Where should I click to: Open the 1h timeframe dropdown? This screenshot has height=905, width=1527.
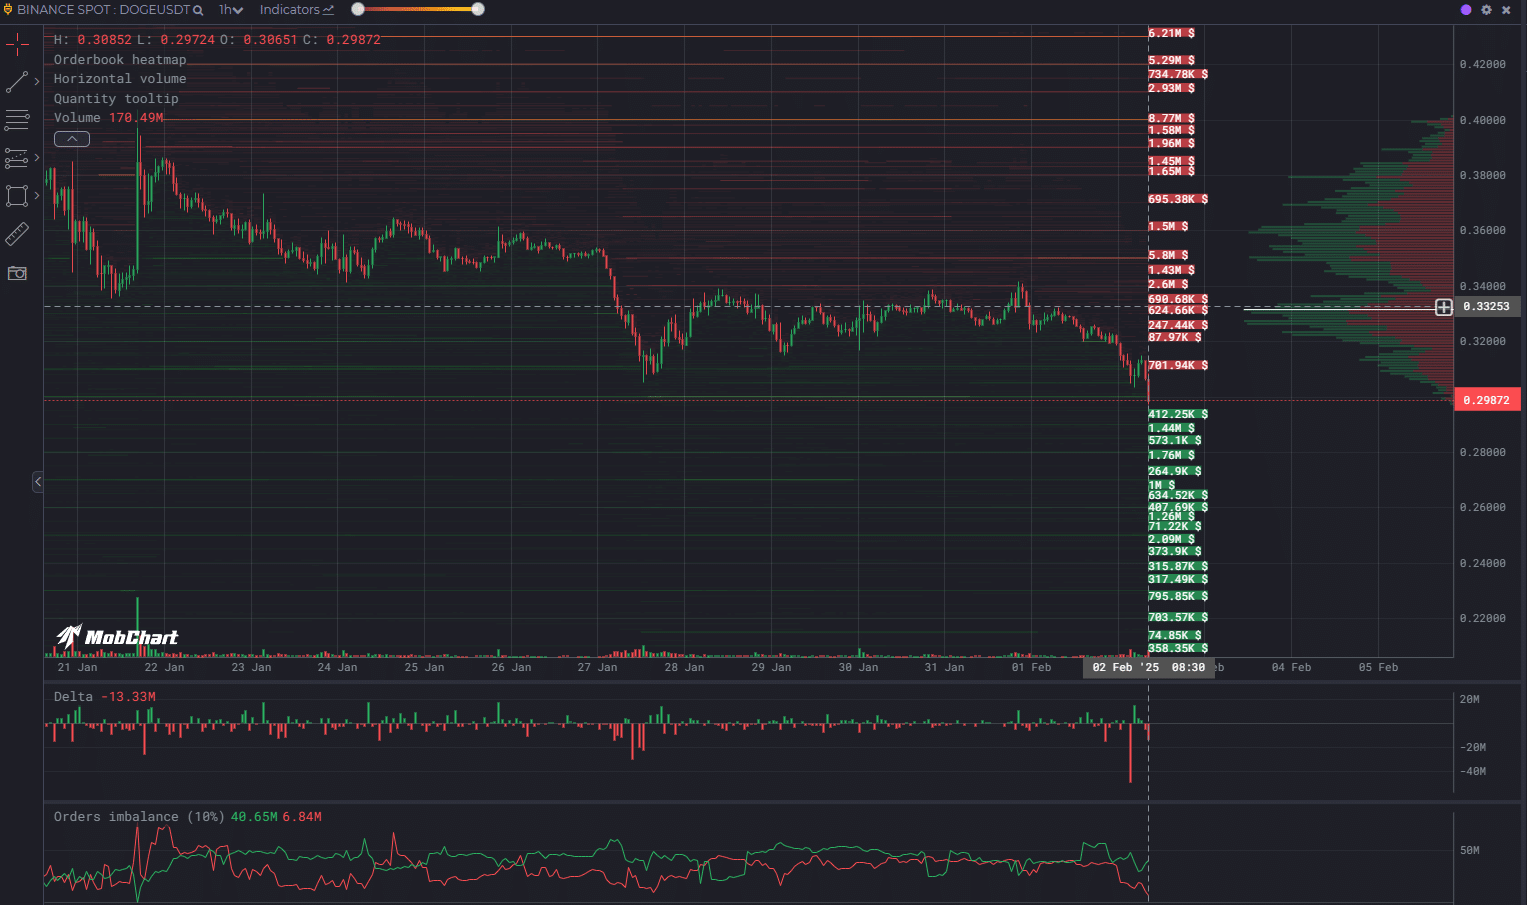tap(231, 10)
